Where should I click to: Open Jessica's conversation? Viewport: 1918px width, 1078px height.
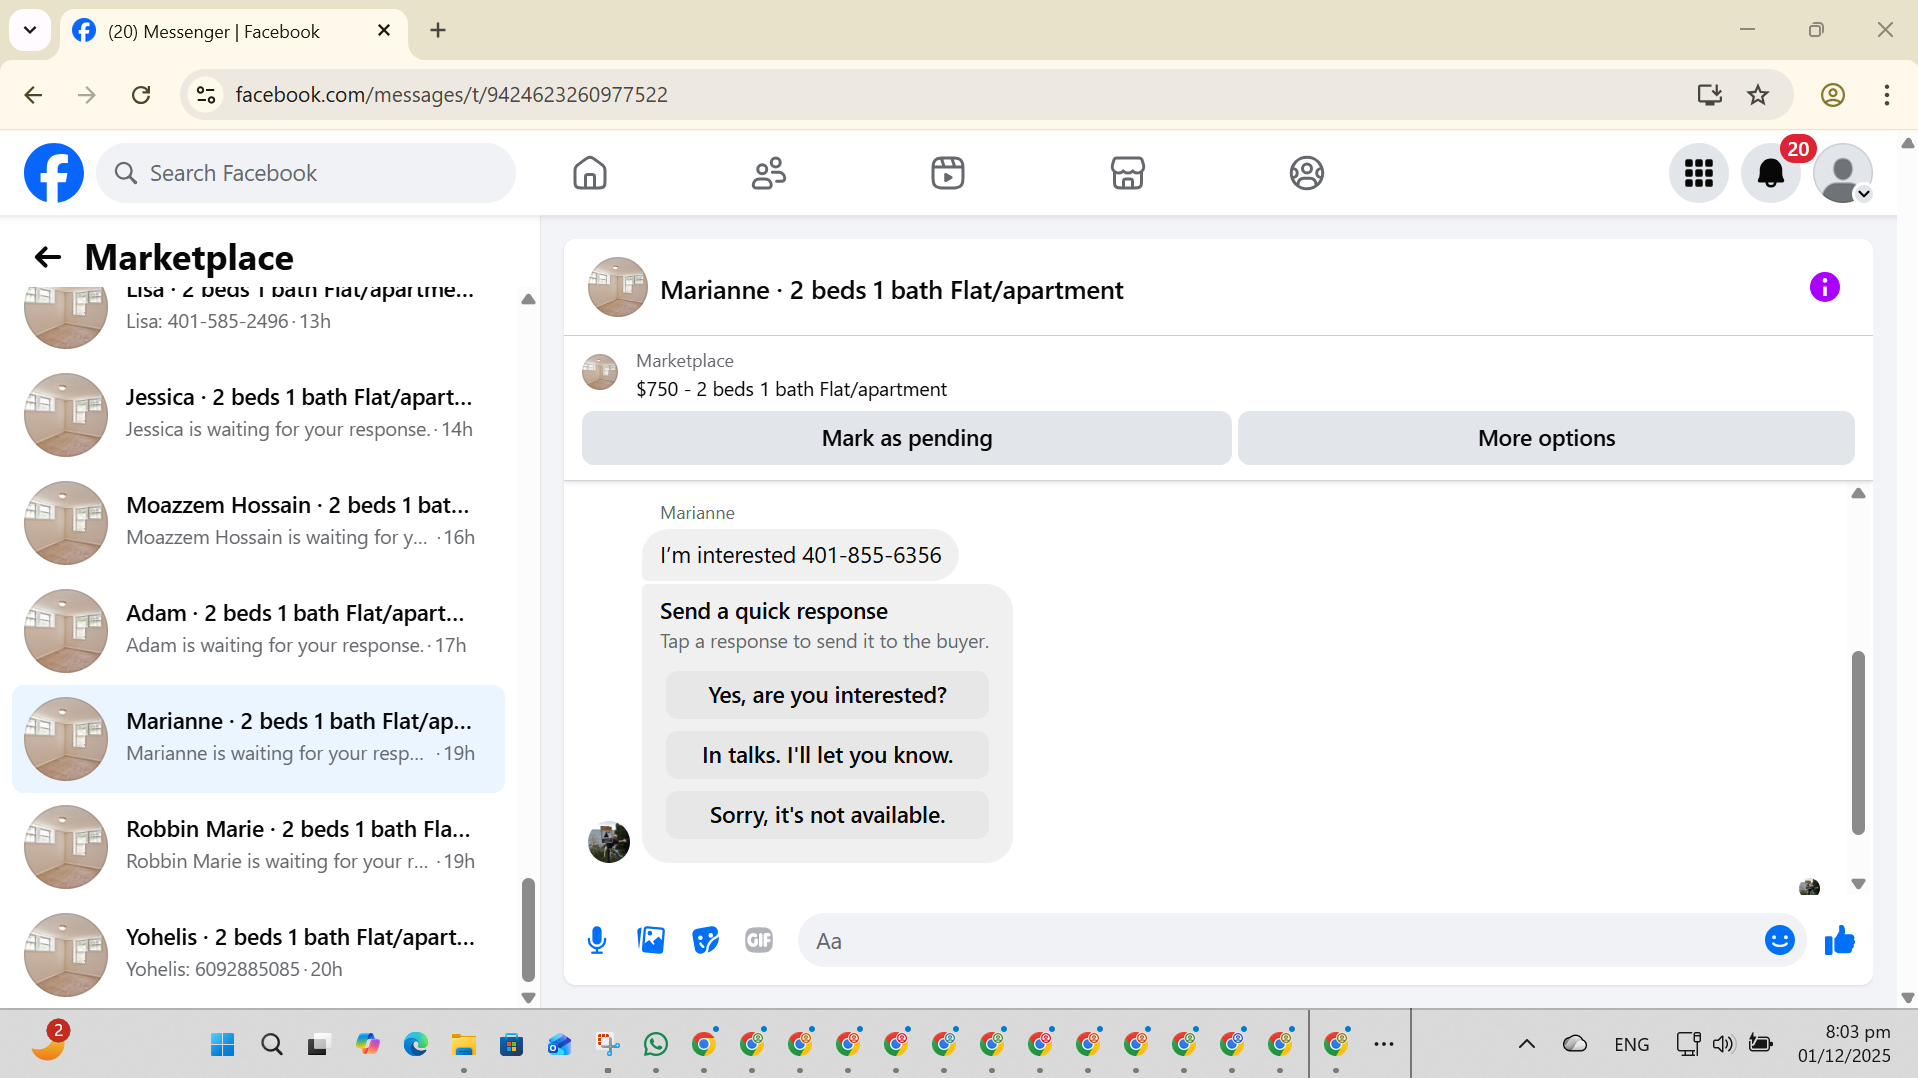[x=258, y=414]
